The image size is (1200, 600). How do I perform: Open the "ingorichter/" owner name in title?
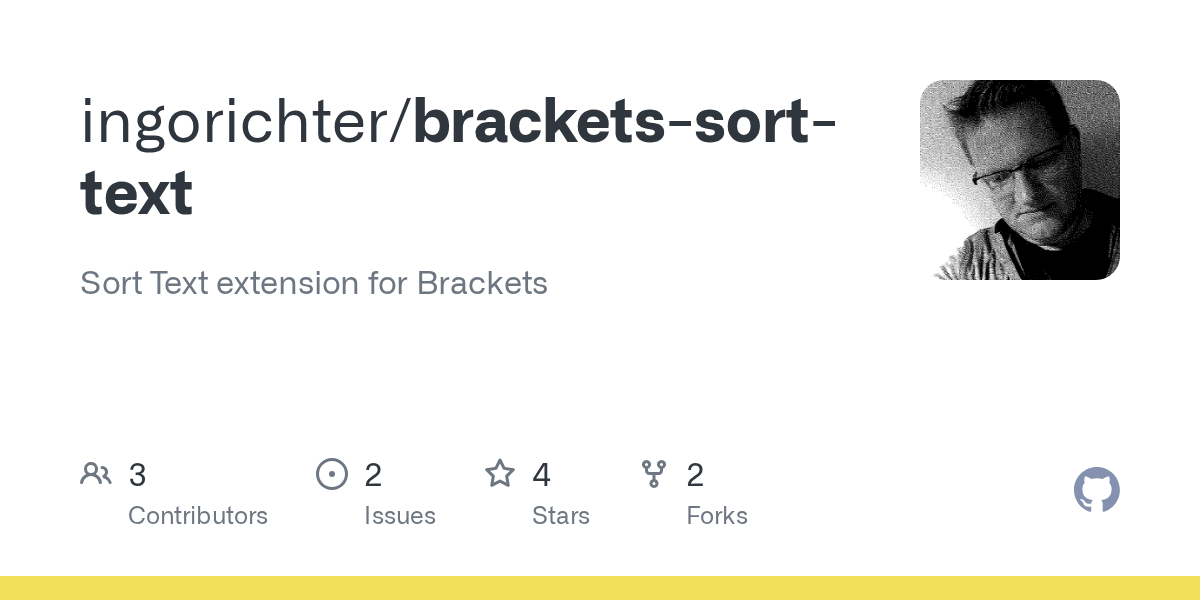(245, 120)
